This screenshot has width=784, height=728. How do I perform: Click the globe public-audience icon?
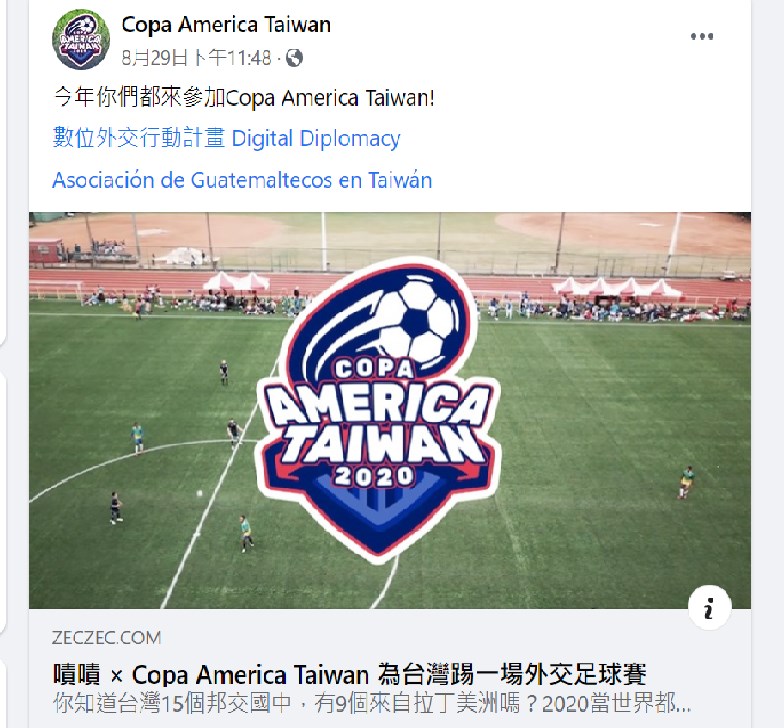pos(294,58)
